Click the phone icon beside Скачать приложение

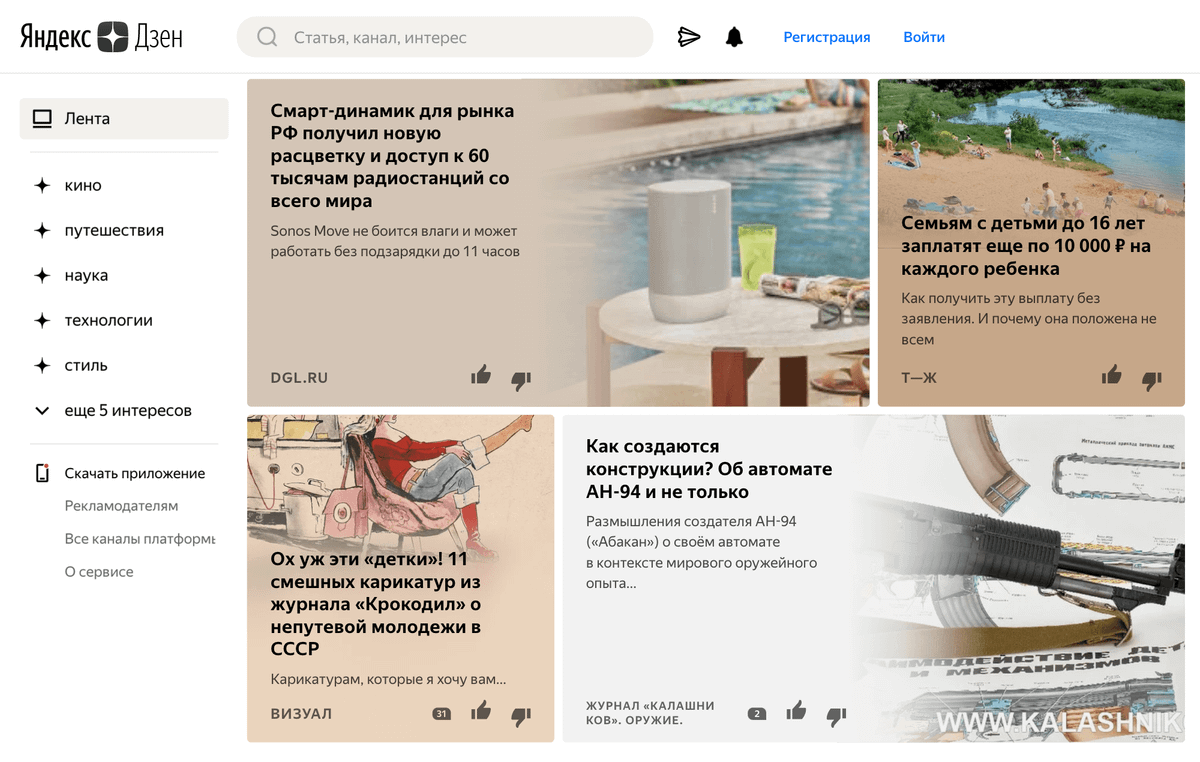[x=42, y=473]
